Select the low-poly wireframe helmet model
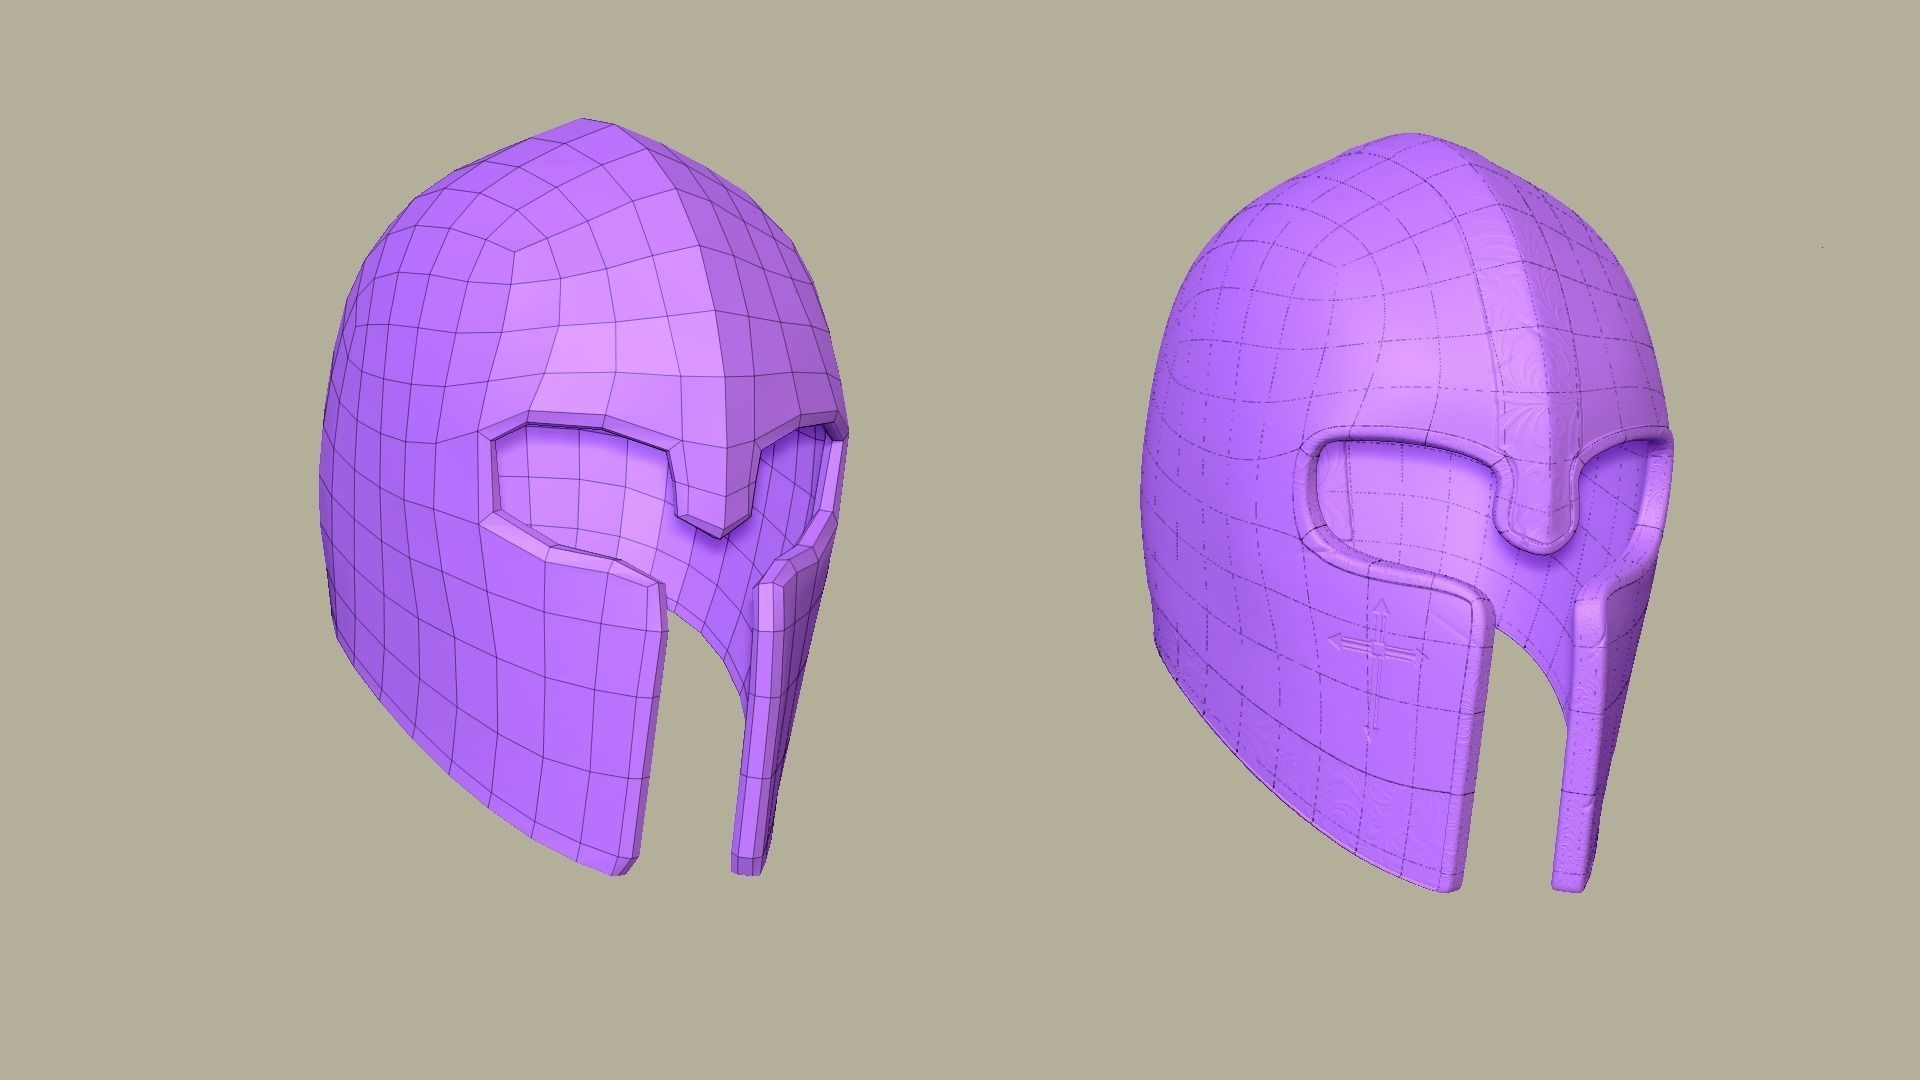Viewport: 1920px width, 1080px height. click(x=583, y=497)
